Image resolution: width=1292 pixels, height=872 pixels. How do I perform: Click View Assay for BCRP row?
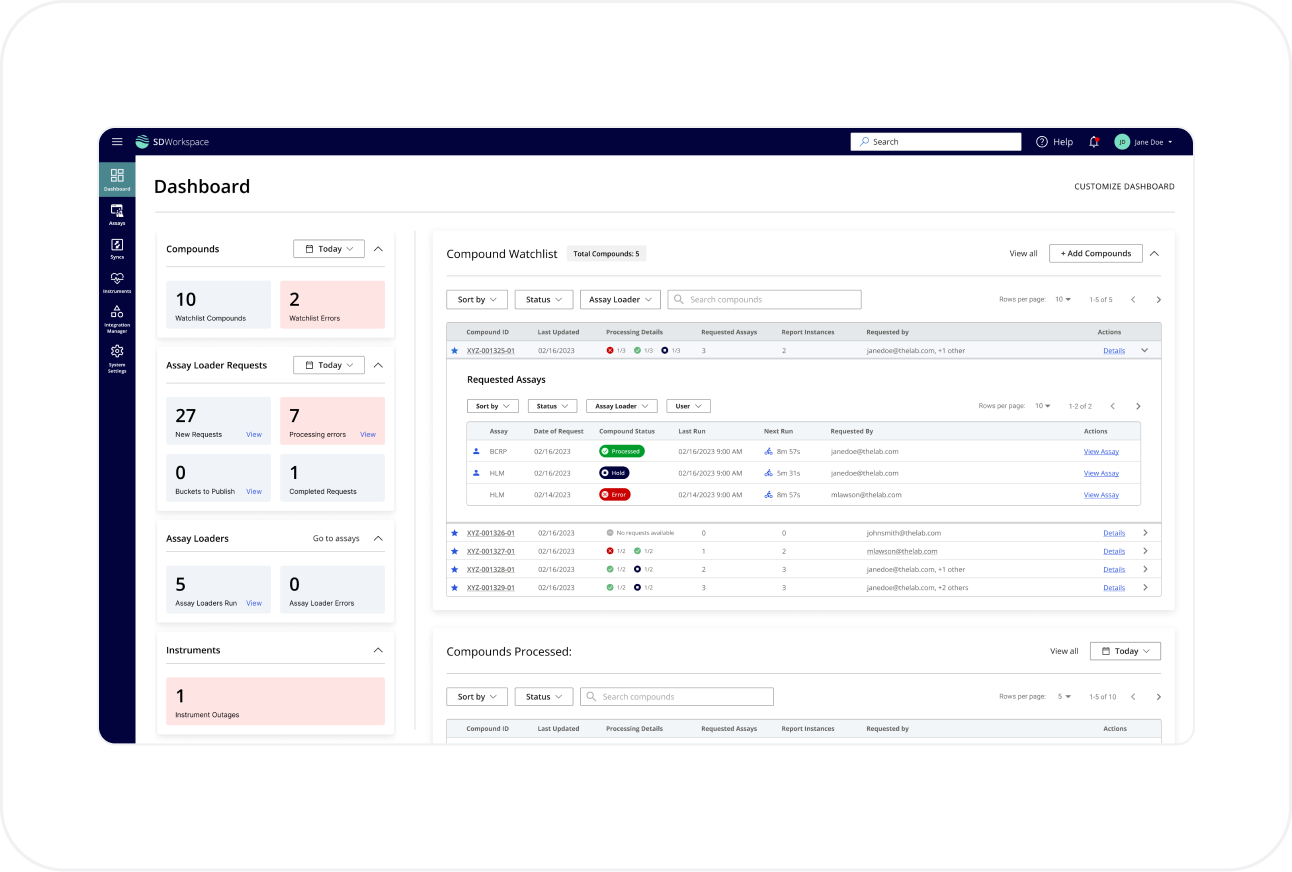click(x=1101, y=451)
